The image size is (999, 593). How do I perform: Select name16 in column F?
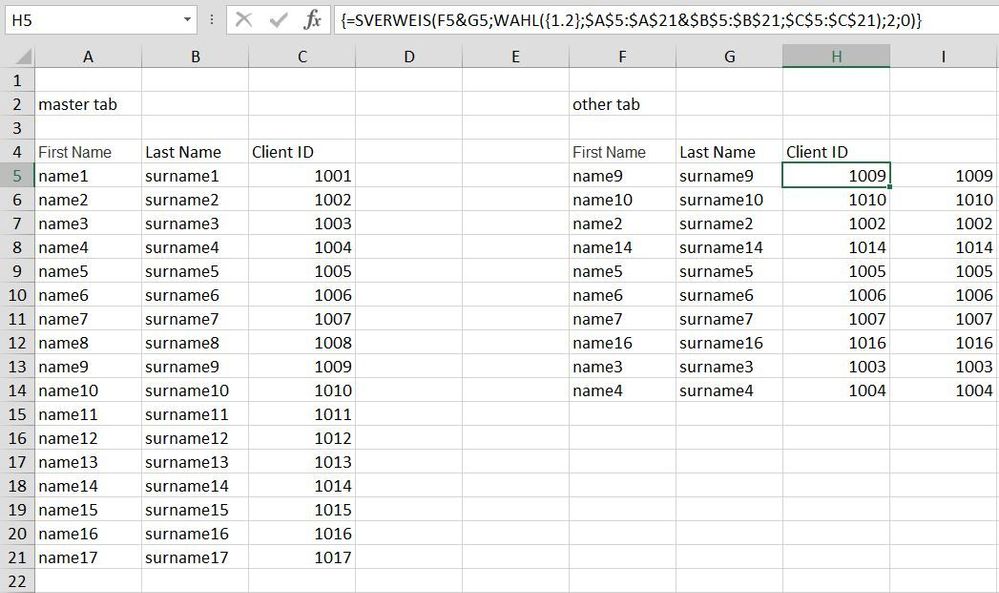pos(622,343)
